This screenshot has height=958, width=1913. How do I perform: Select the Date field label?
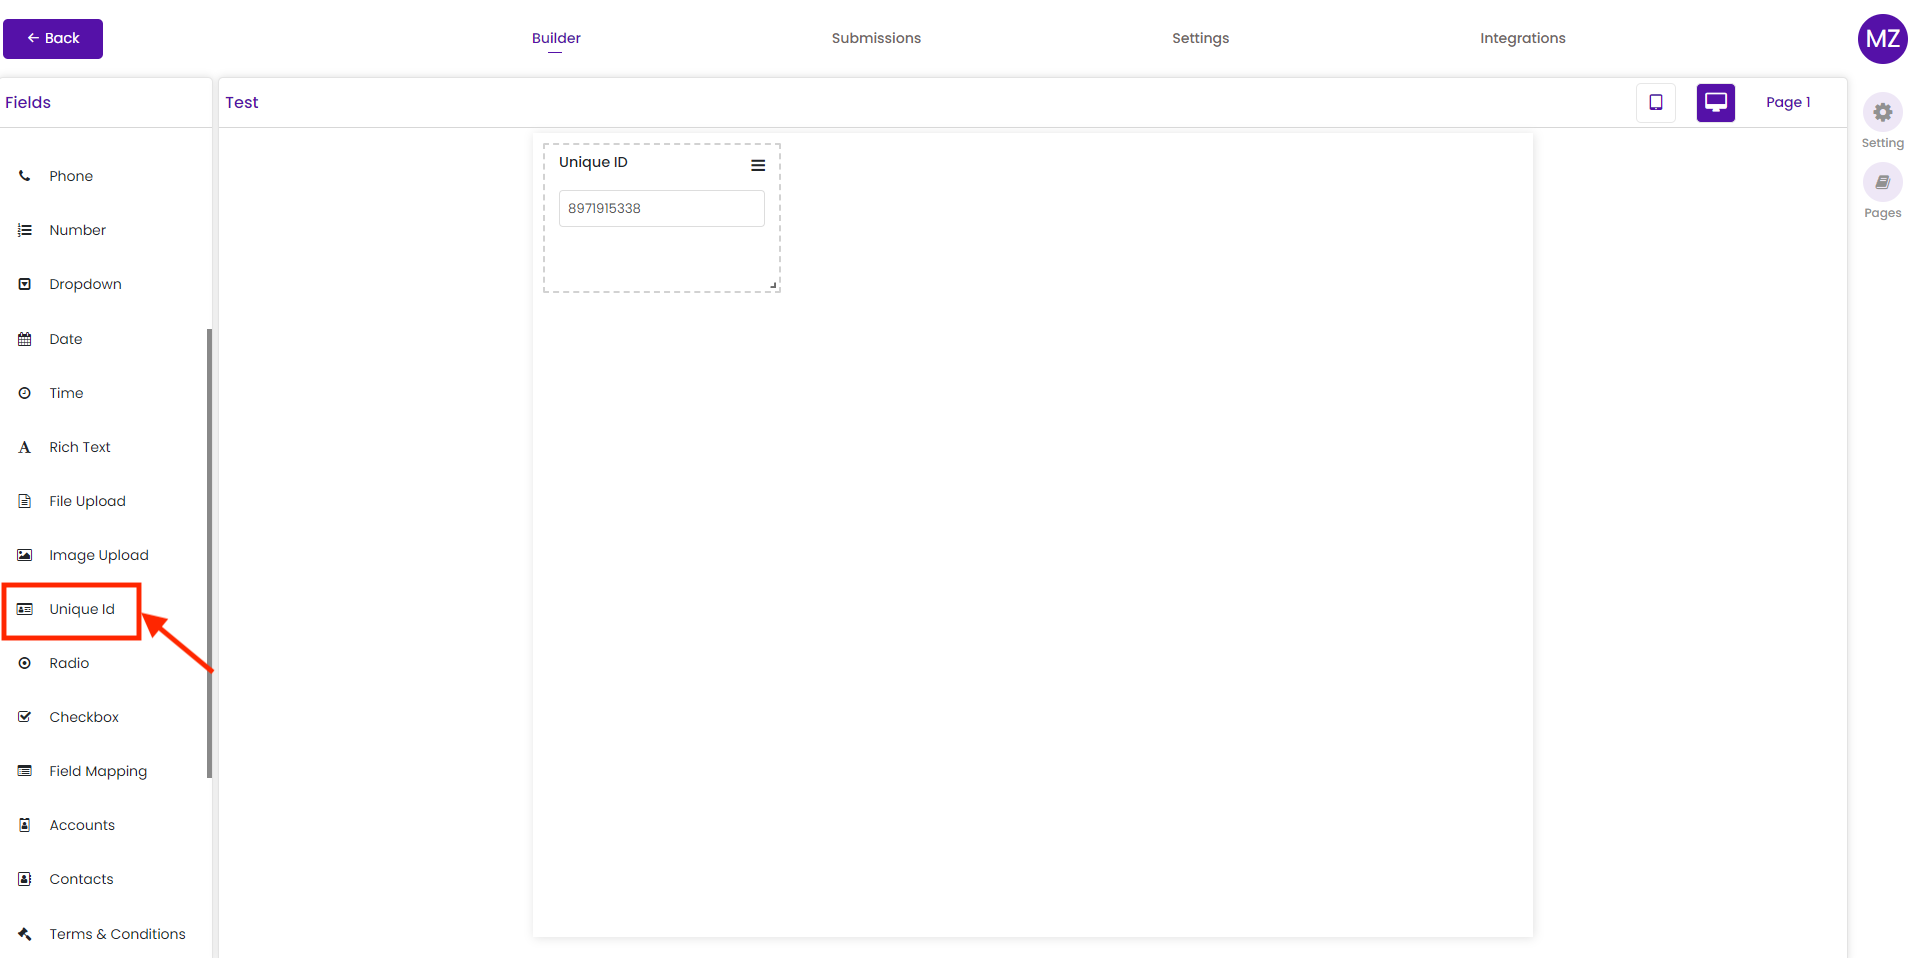pos(66,339)
